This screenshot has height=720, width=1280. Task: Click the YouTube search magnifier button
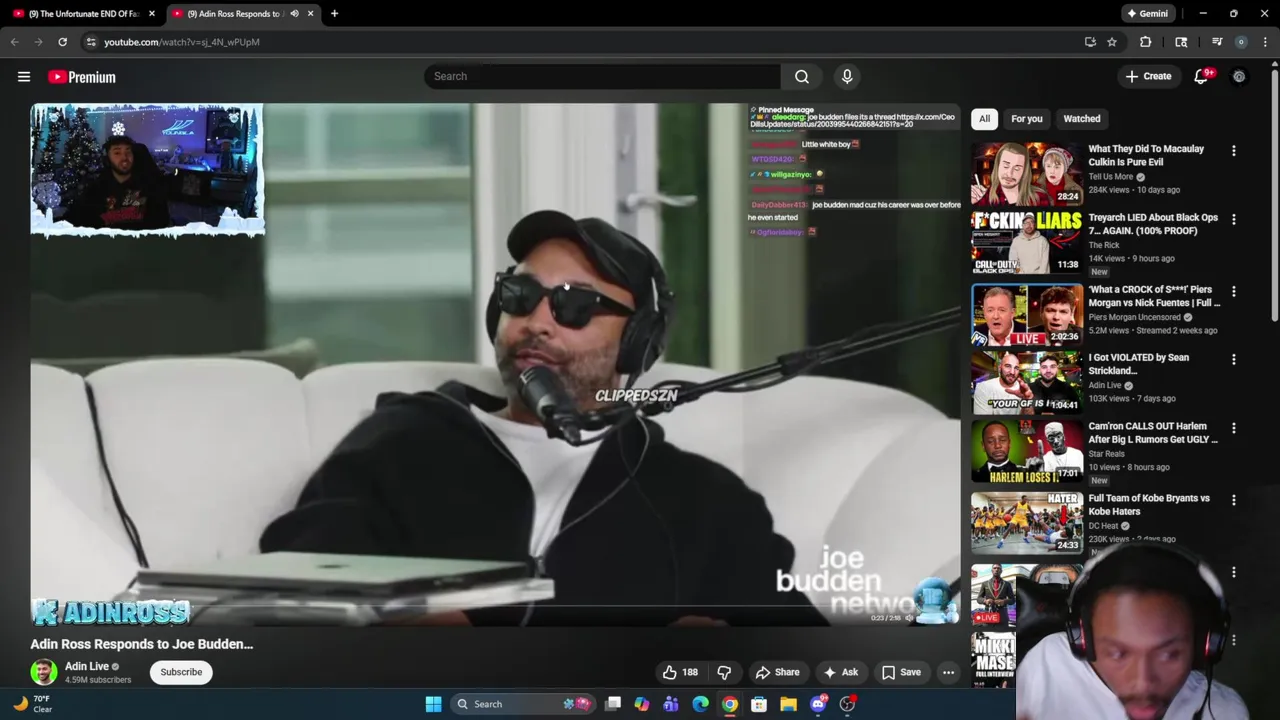tap(802, 77)
